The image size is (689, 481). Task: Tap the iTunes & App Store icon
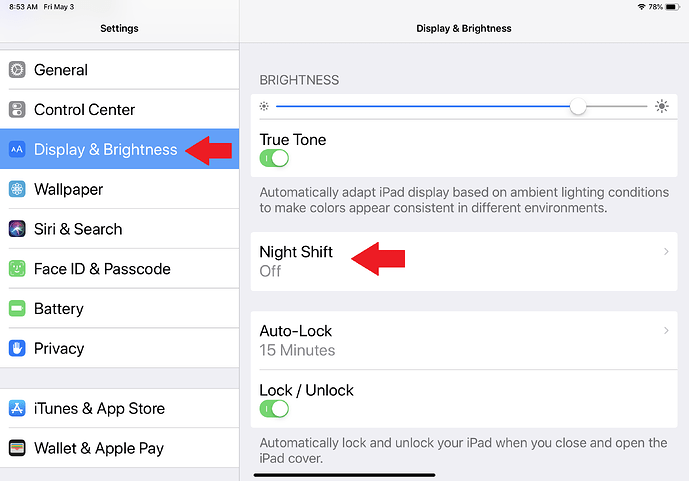[17, 408]
